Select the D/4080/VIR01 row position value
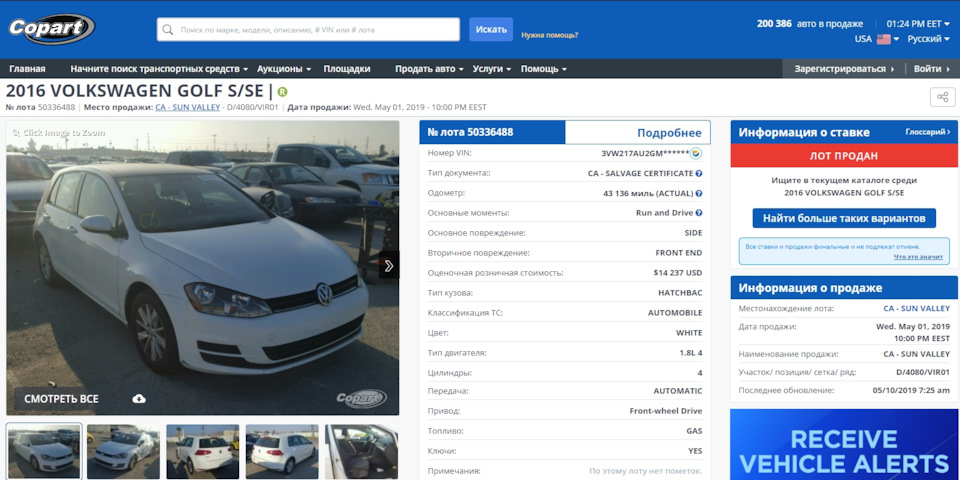The image size is (960, 480). click(x=923, y=372)
